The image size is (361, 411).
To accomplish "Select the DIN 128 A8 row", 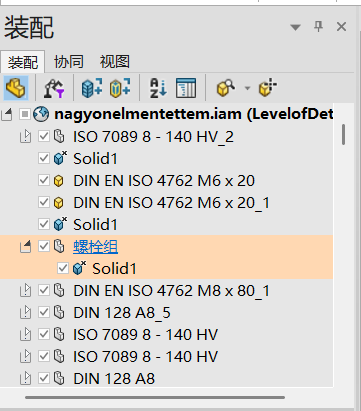I will coord(114,379).
